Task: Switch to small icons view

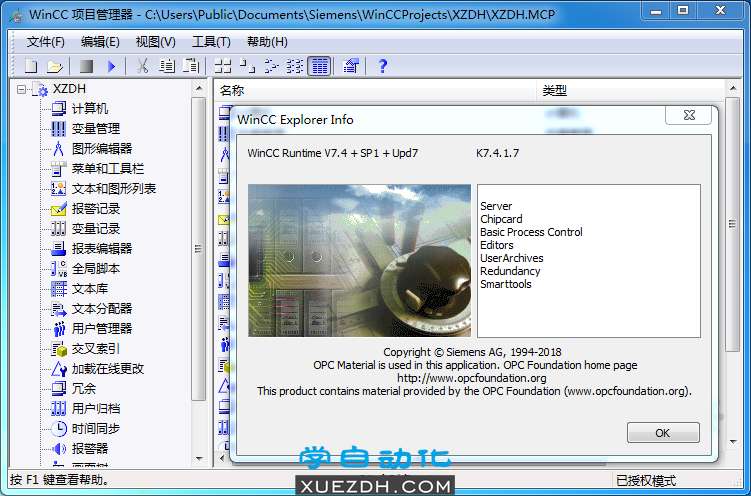Action: tap(247, 66)
